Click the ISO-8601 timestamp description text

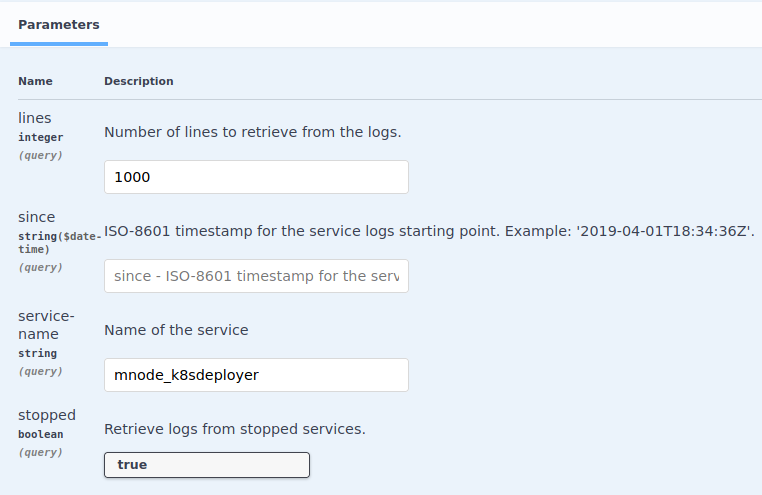click(429, 231)
